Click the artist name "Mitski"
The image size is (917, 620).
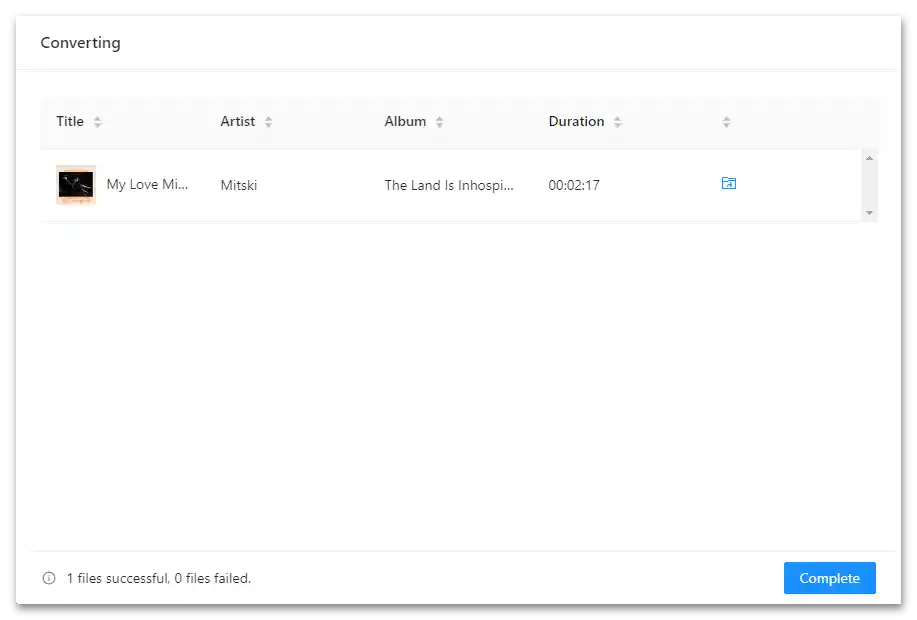[239, 185]
